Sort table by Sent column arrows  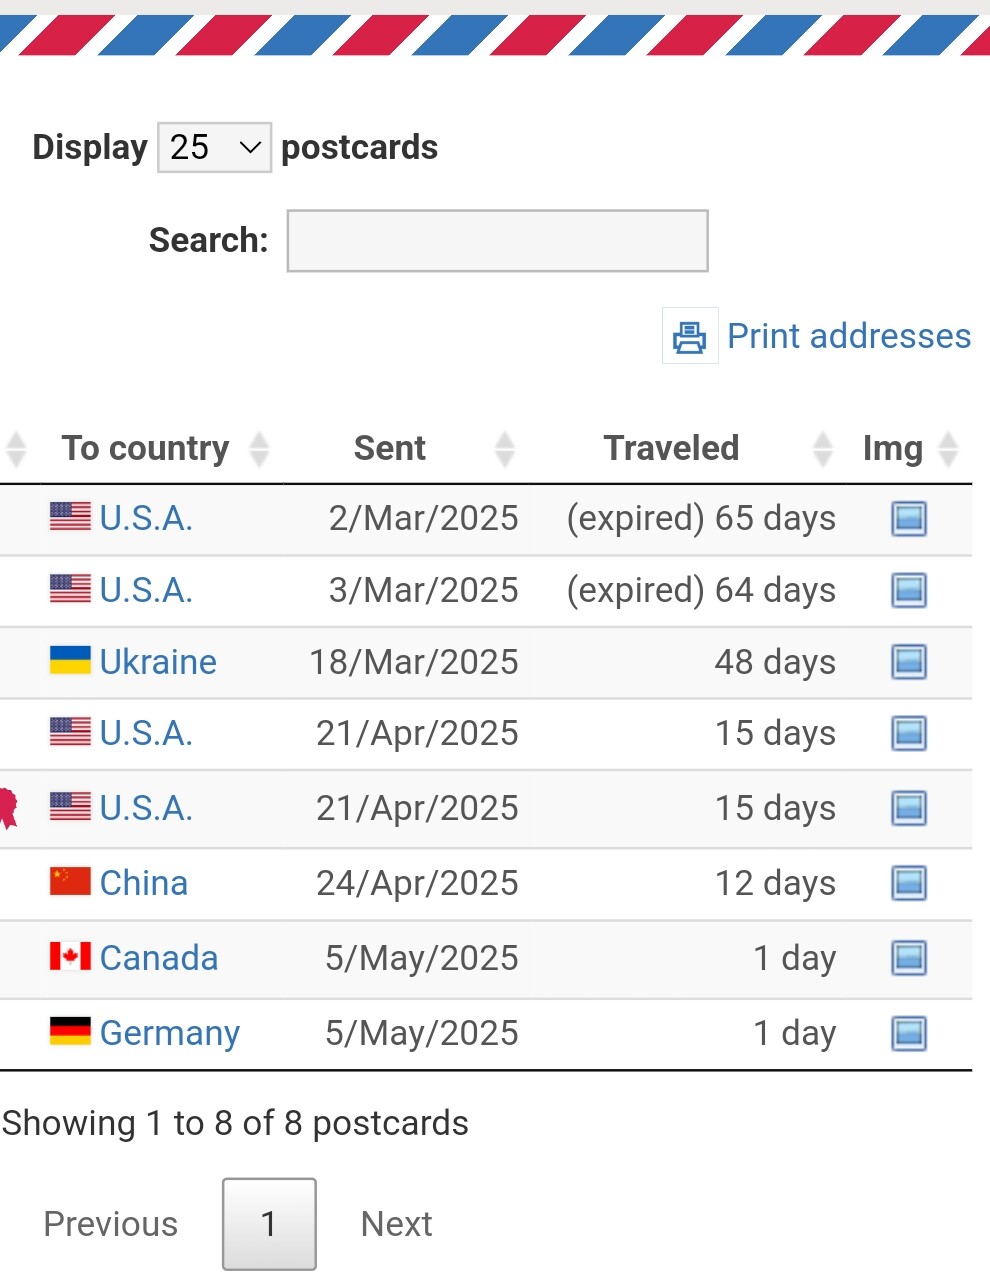[505, 449]
